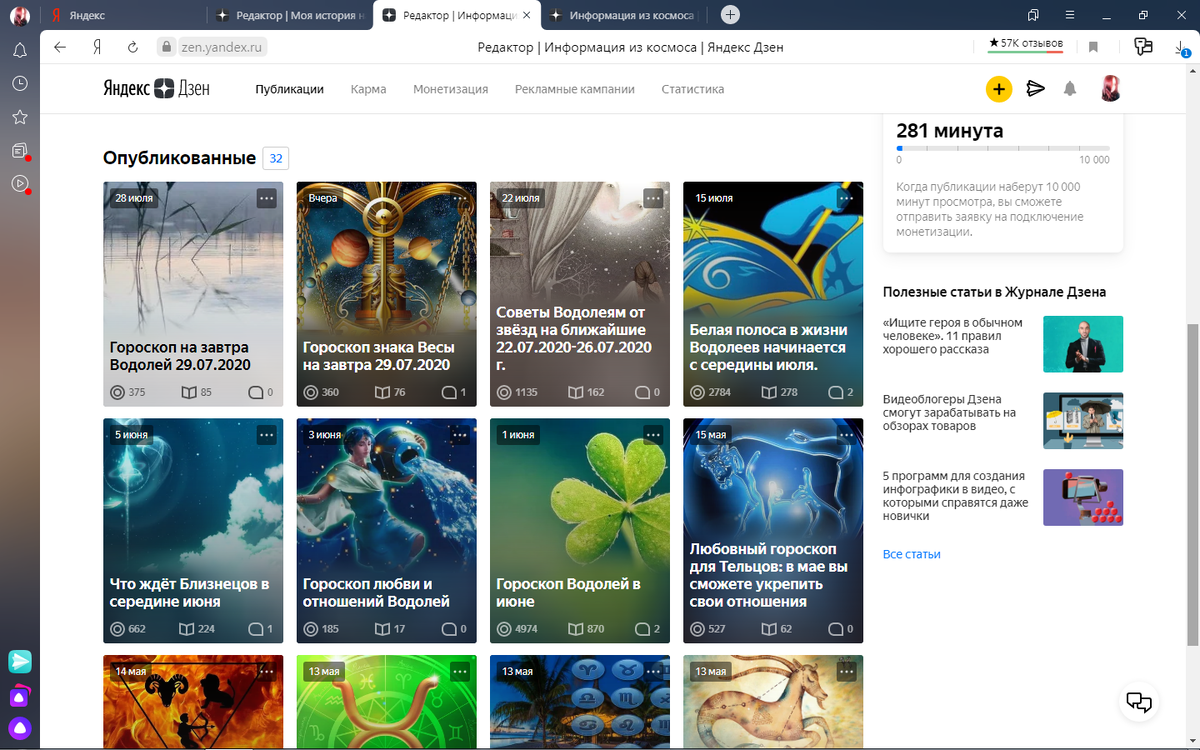Screen dimensions: 1200x750
Task: Switch to the Яндекс browser tab
Action: pyautogui.click(x=122, y=15)
